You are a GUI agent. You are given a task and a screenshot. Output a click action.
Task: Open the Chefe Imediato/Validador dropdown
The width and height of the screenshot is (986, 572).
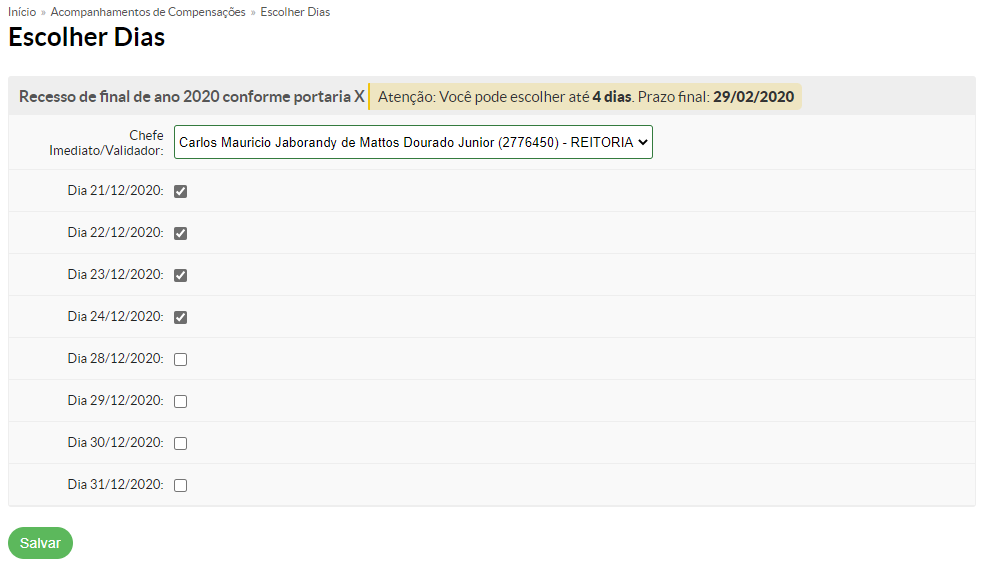tap(413, 142)
